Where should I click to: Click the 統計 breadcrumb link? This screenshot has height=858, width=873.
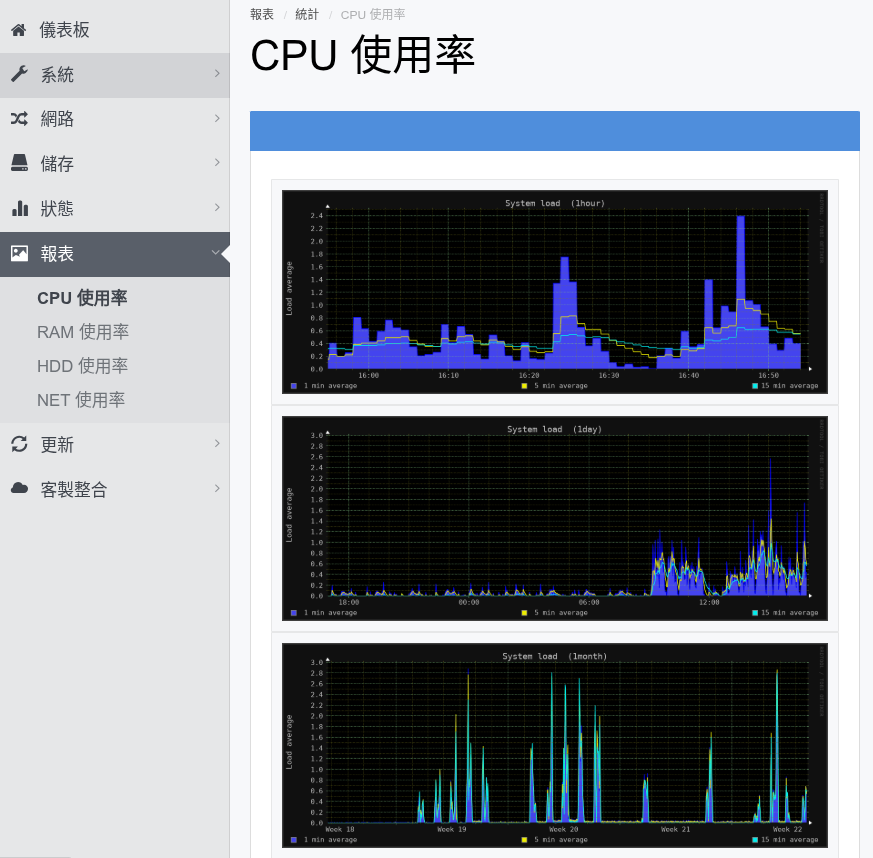coord(307,14)
